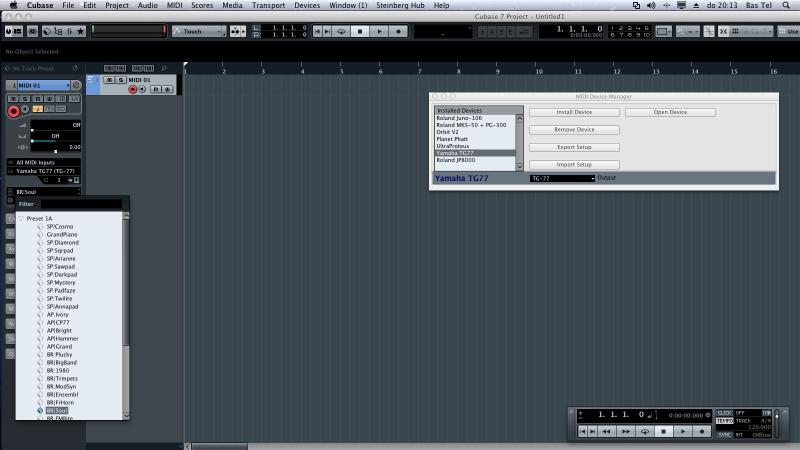This screenshot has width=800, height=450.
Task: Click Go to next marker in top toolbar
Action: pos(327,32)
